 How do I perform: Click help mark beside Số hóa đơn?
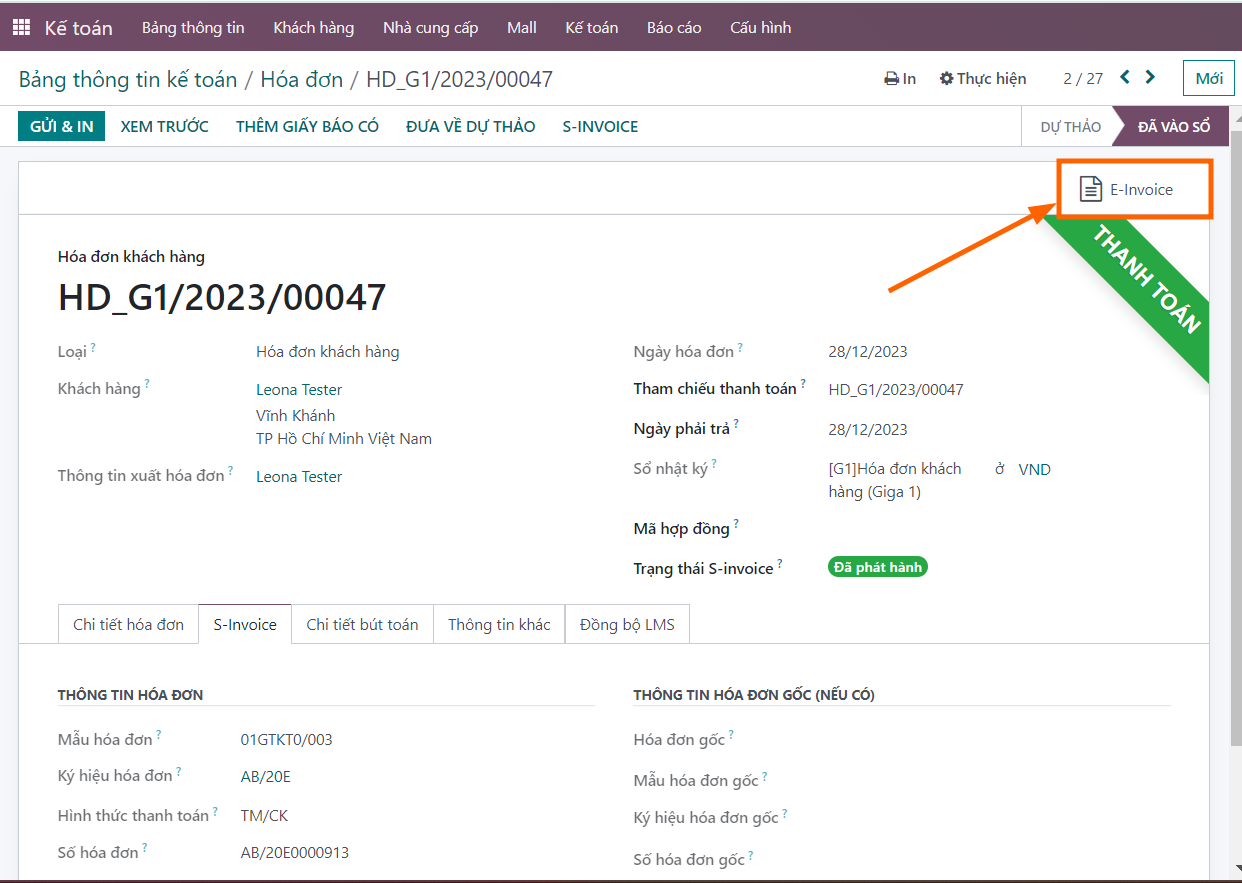145,848
